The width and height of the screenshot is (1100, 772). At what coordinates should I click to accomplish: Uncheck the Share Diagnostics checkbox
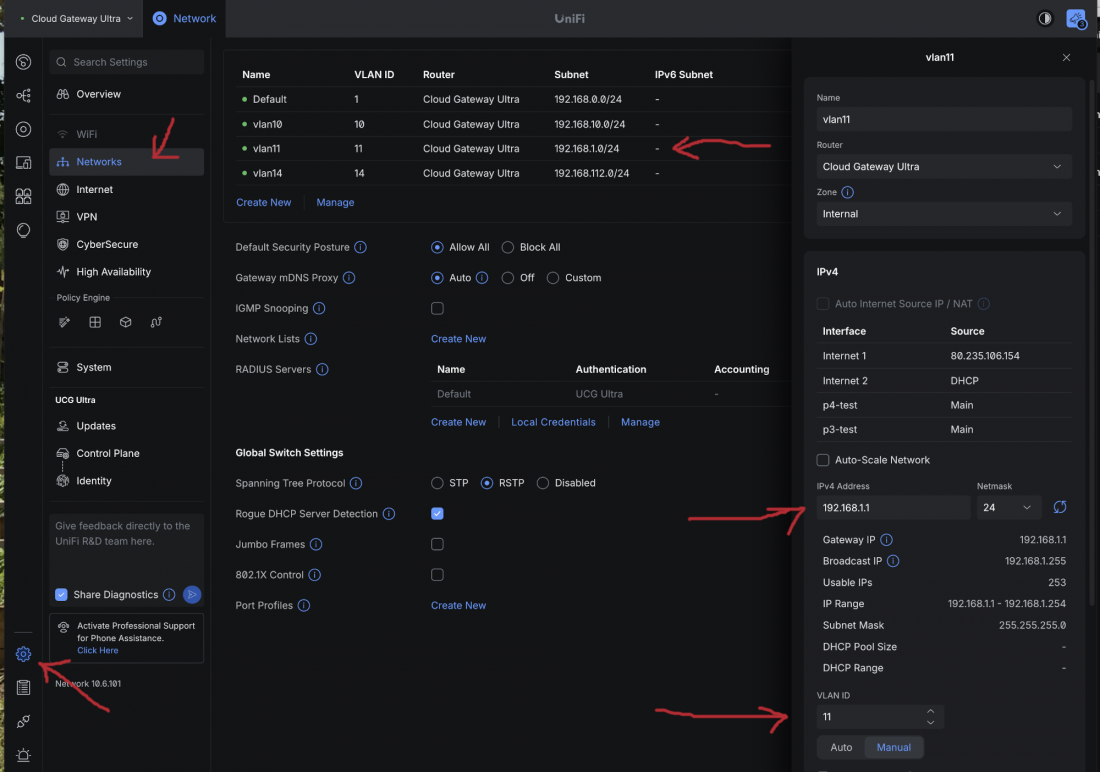61,594
